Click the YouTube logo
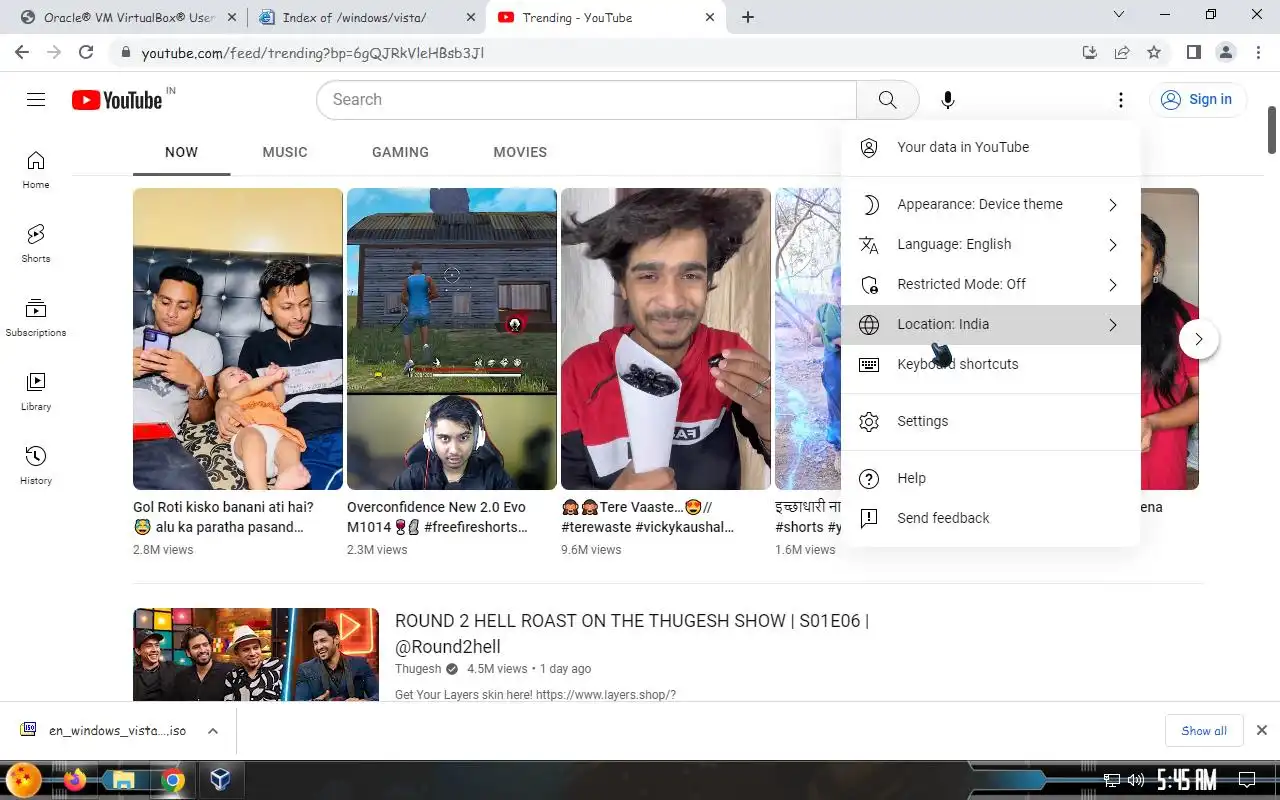 117,99
